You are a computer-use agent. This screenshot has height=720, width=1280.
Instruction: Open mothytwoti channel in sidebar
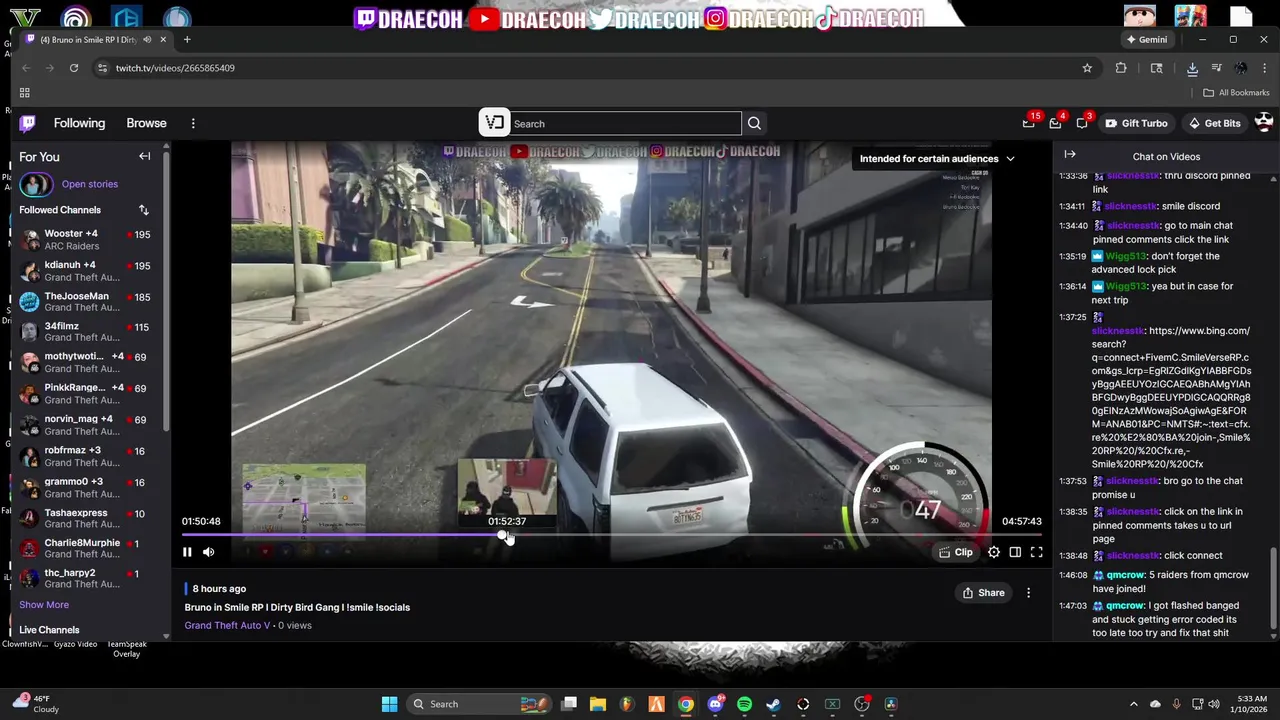pyautogui.click(x=84, y=363)
